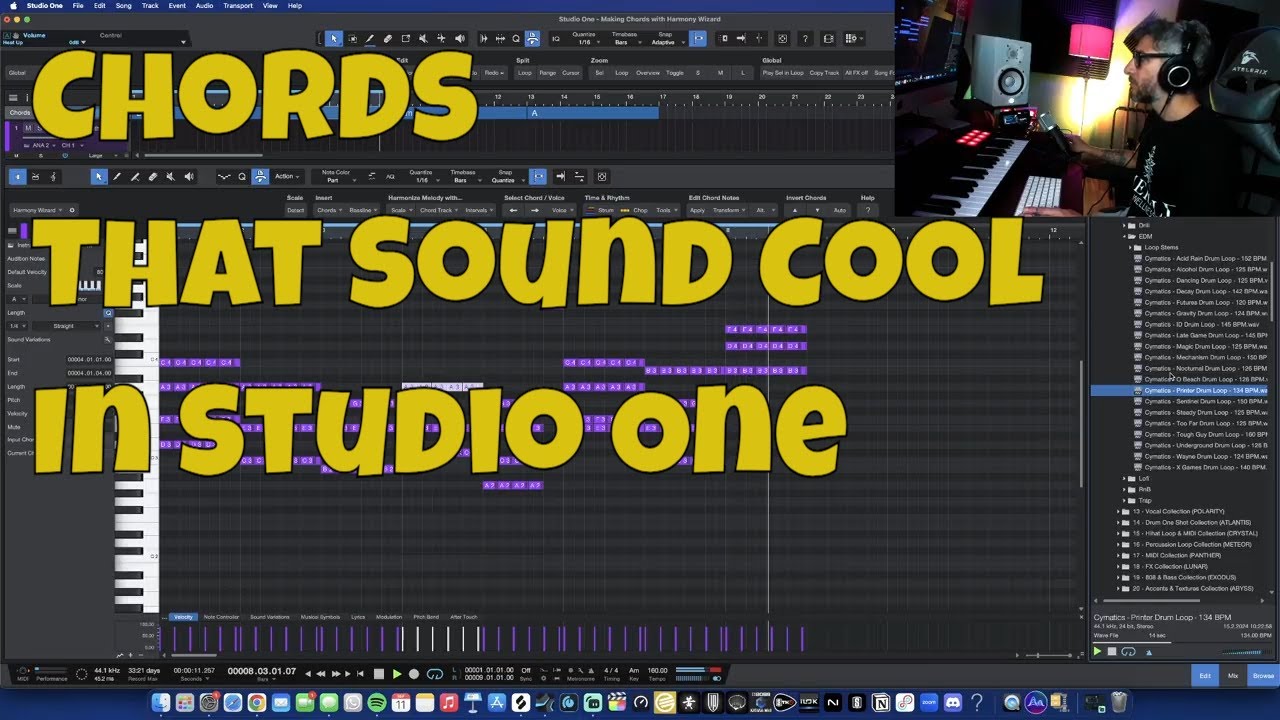Open Discord from the Dock

(x=953, y=704)
